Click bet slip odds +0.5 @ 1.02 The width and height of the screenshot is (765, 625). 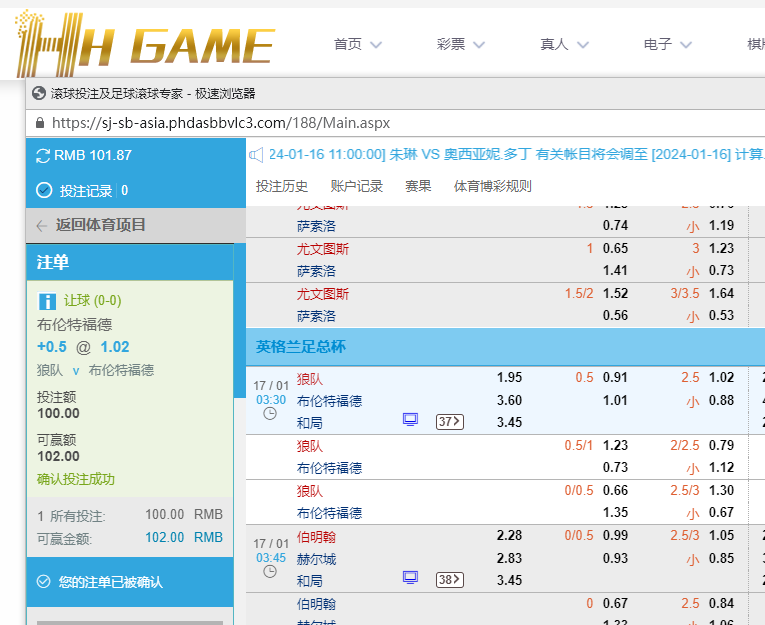[x=83, y=347]
